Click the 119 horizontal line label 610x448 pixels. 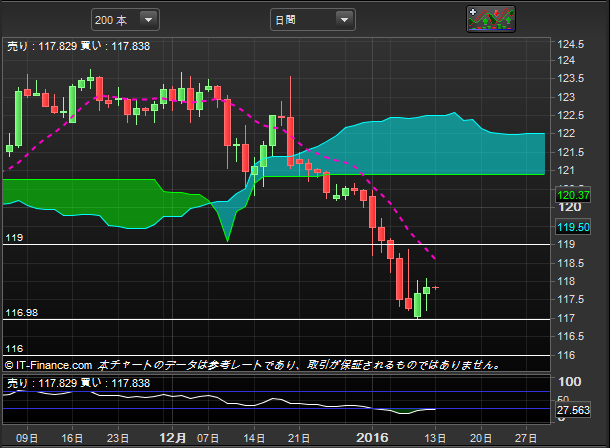point(14,238)
